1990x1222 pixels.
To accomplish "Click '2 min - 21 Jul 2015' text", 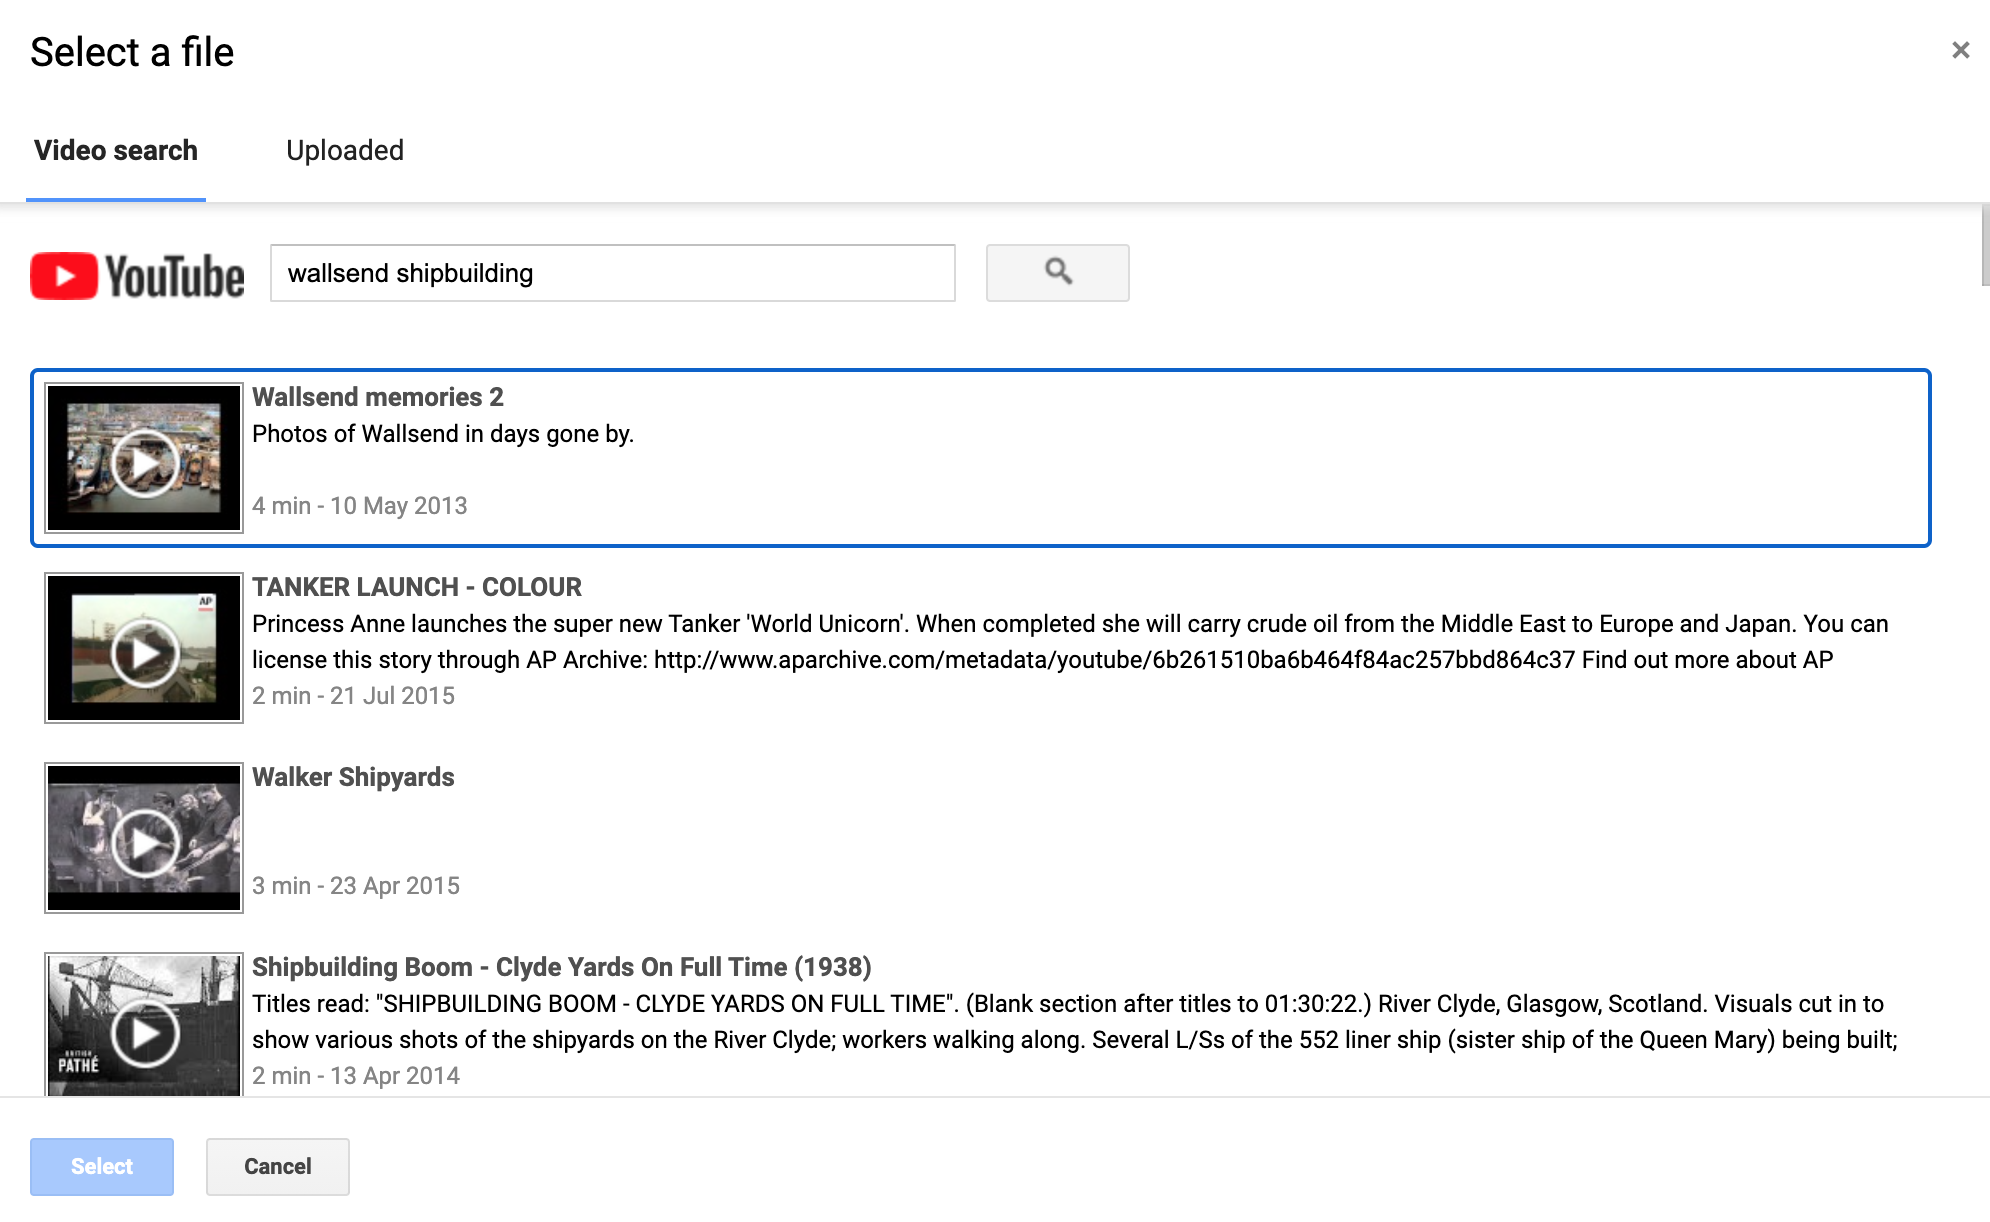I will 354,696.
